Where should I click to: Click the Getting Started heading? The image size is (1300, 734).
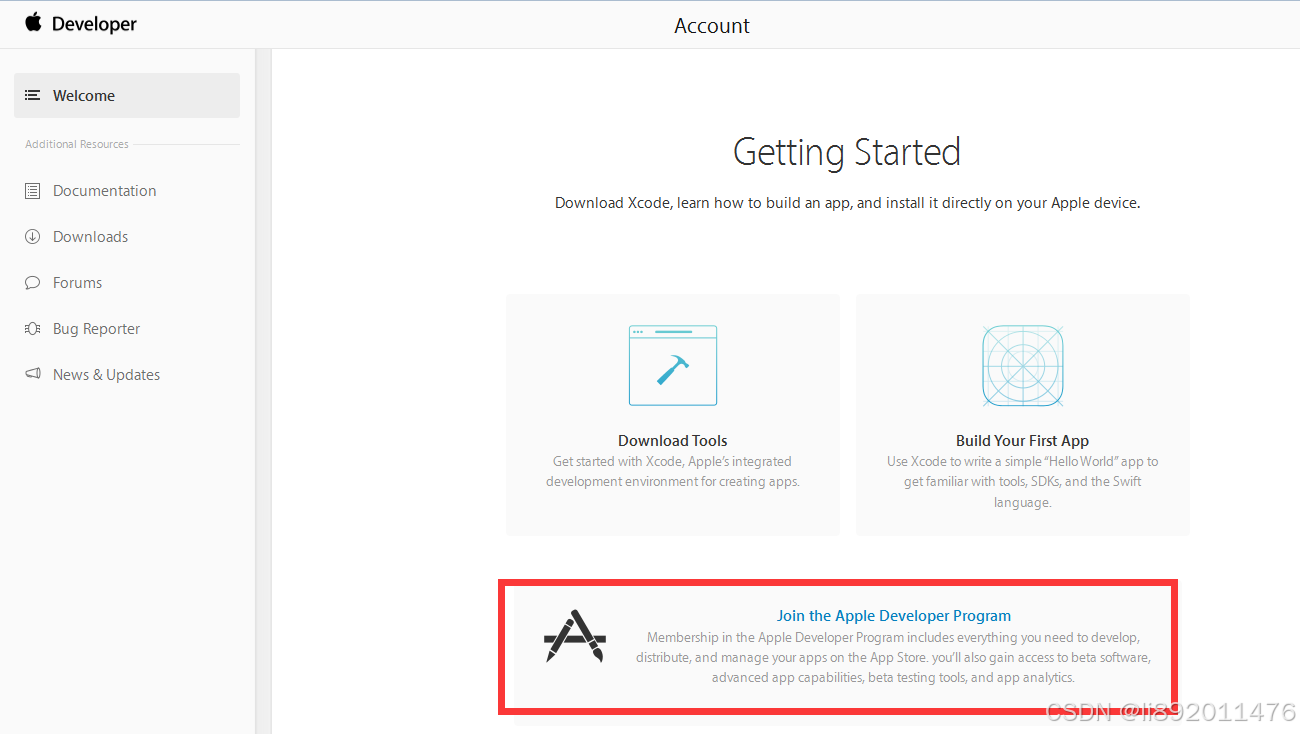pyautogui.click(x=847, y=152)
